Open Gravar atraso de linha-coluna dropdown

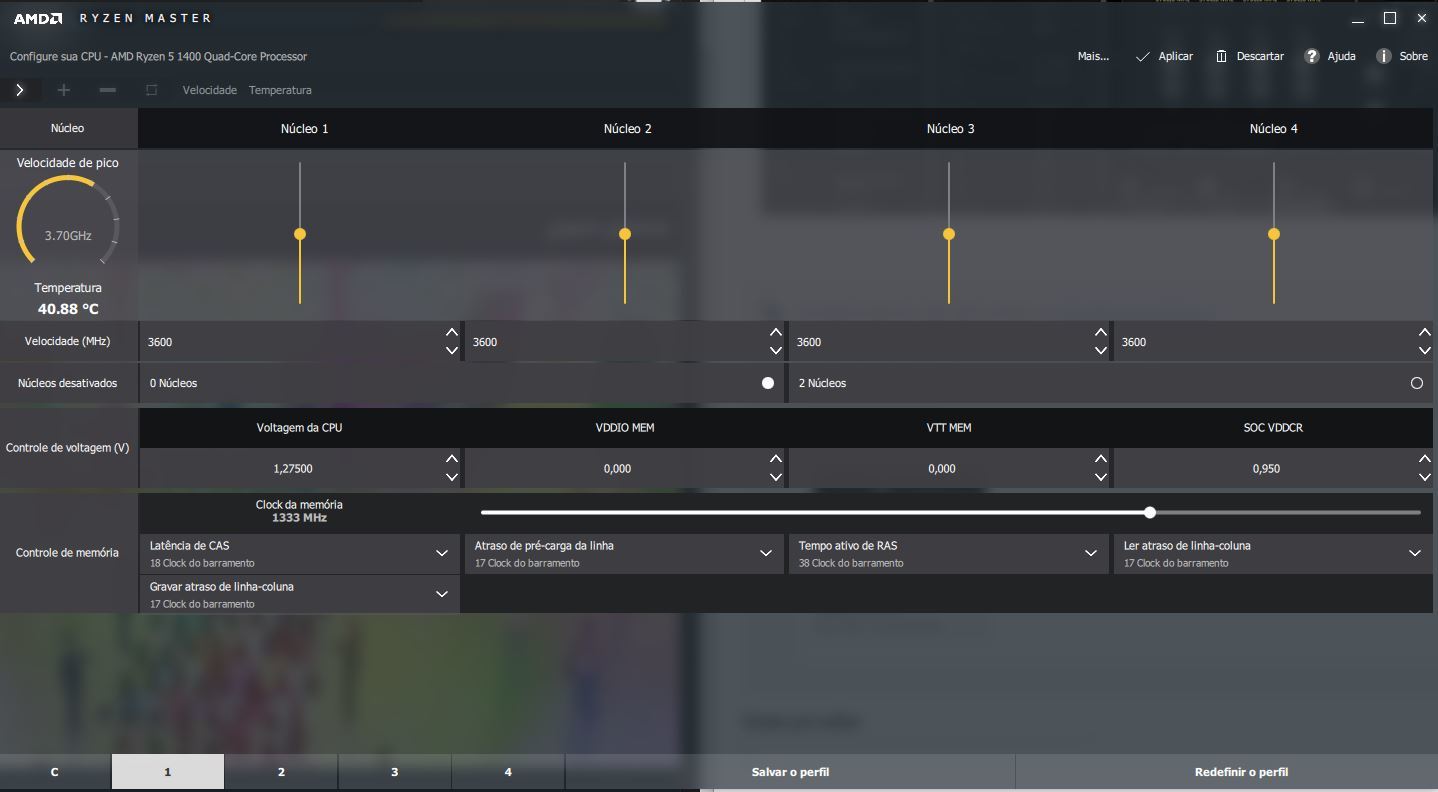299,594
